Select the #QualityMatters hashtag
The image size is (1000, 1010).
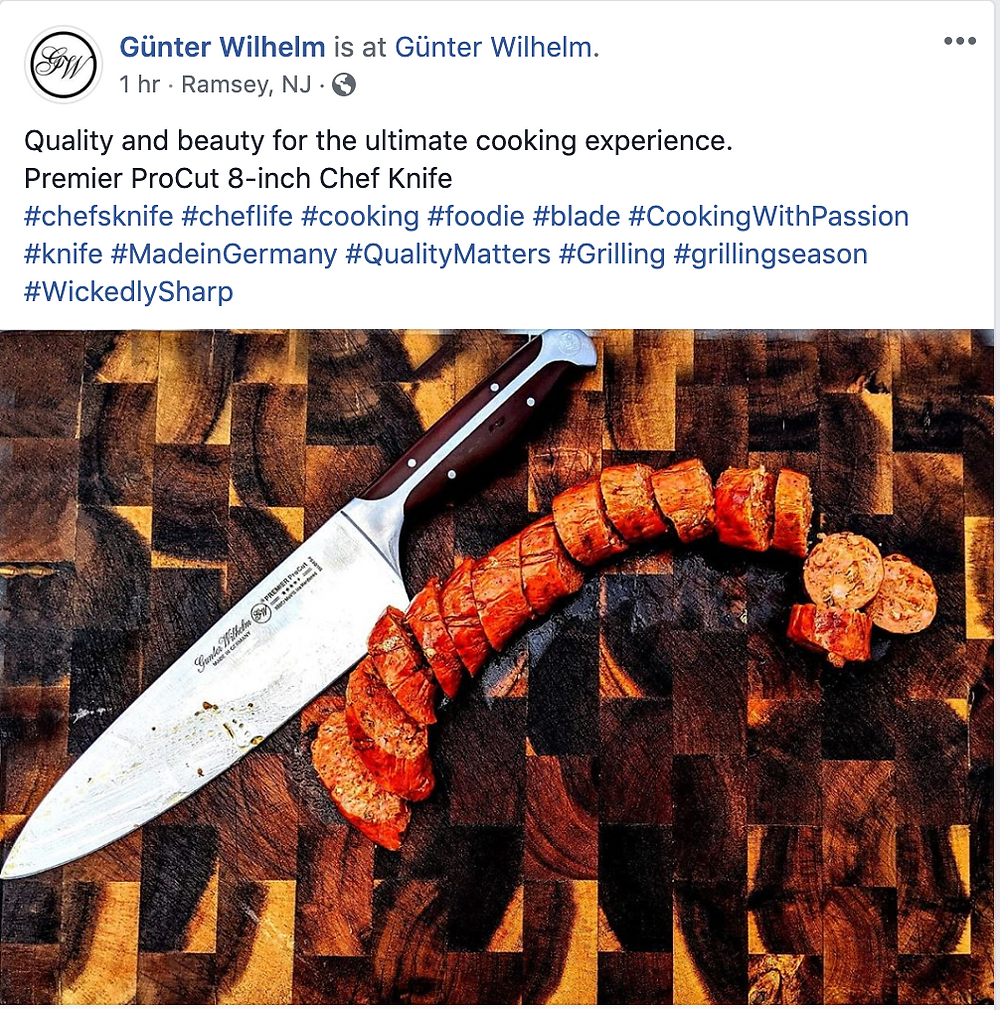(448, 254)
